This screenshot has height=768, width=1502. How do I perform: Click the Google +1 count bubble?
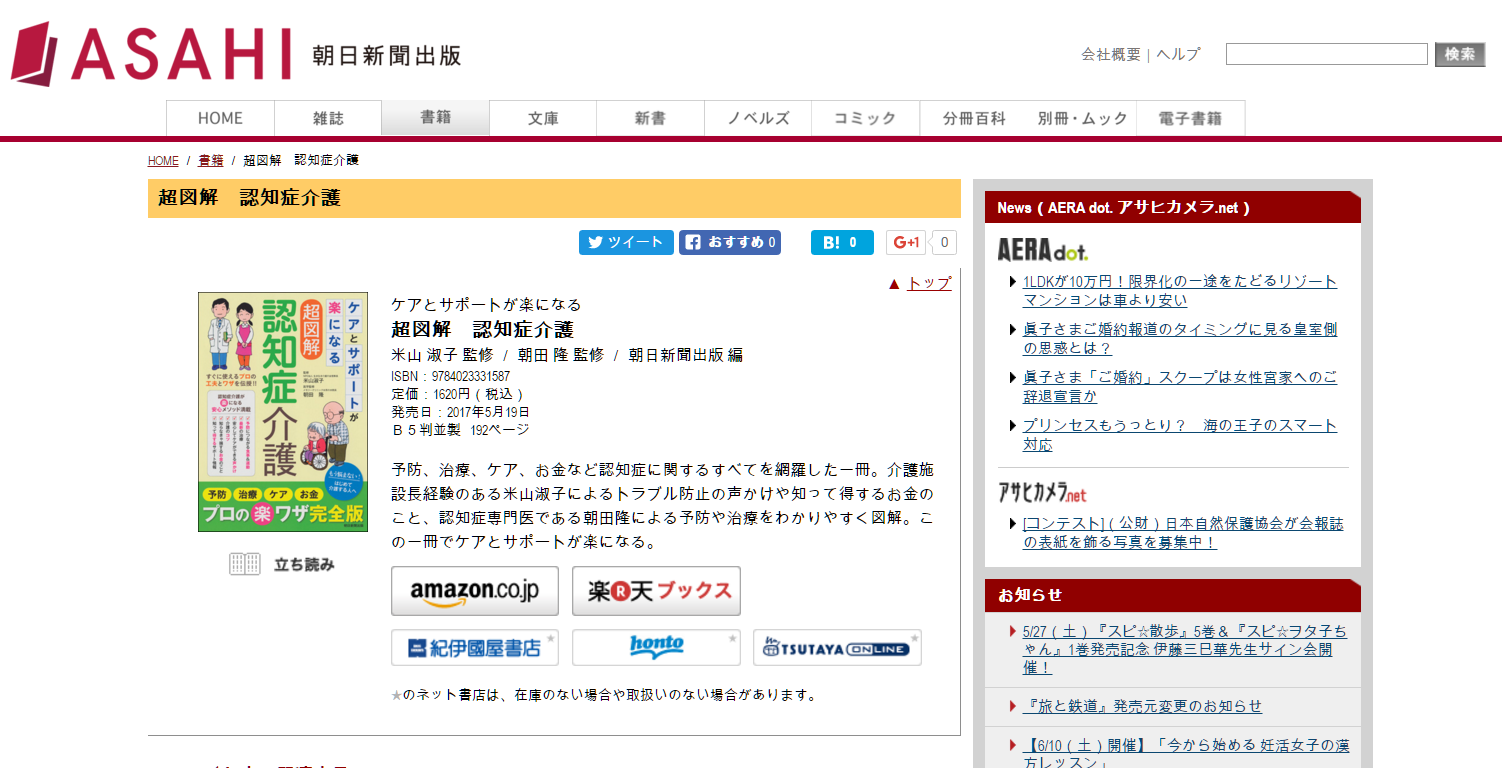(x=944, y=242)
